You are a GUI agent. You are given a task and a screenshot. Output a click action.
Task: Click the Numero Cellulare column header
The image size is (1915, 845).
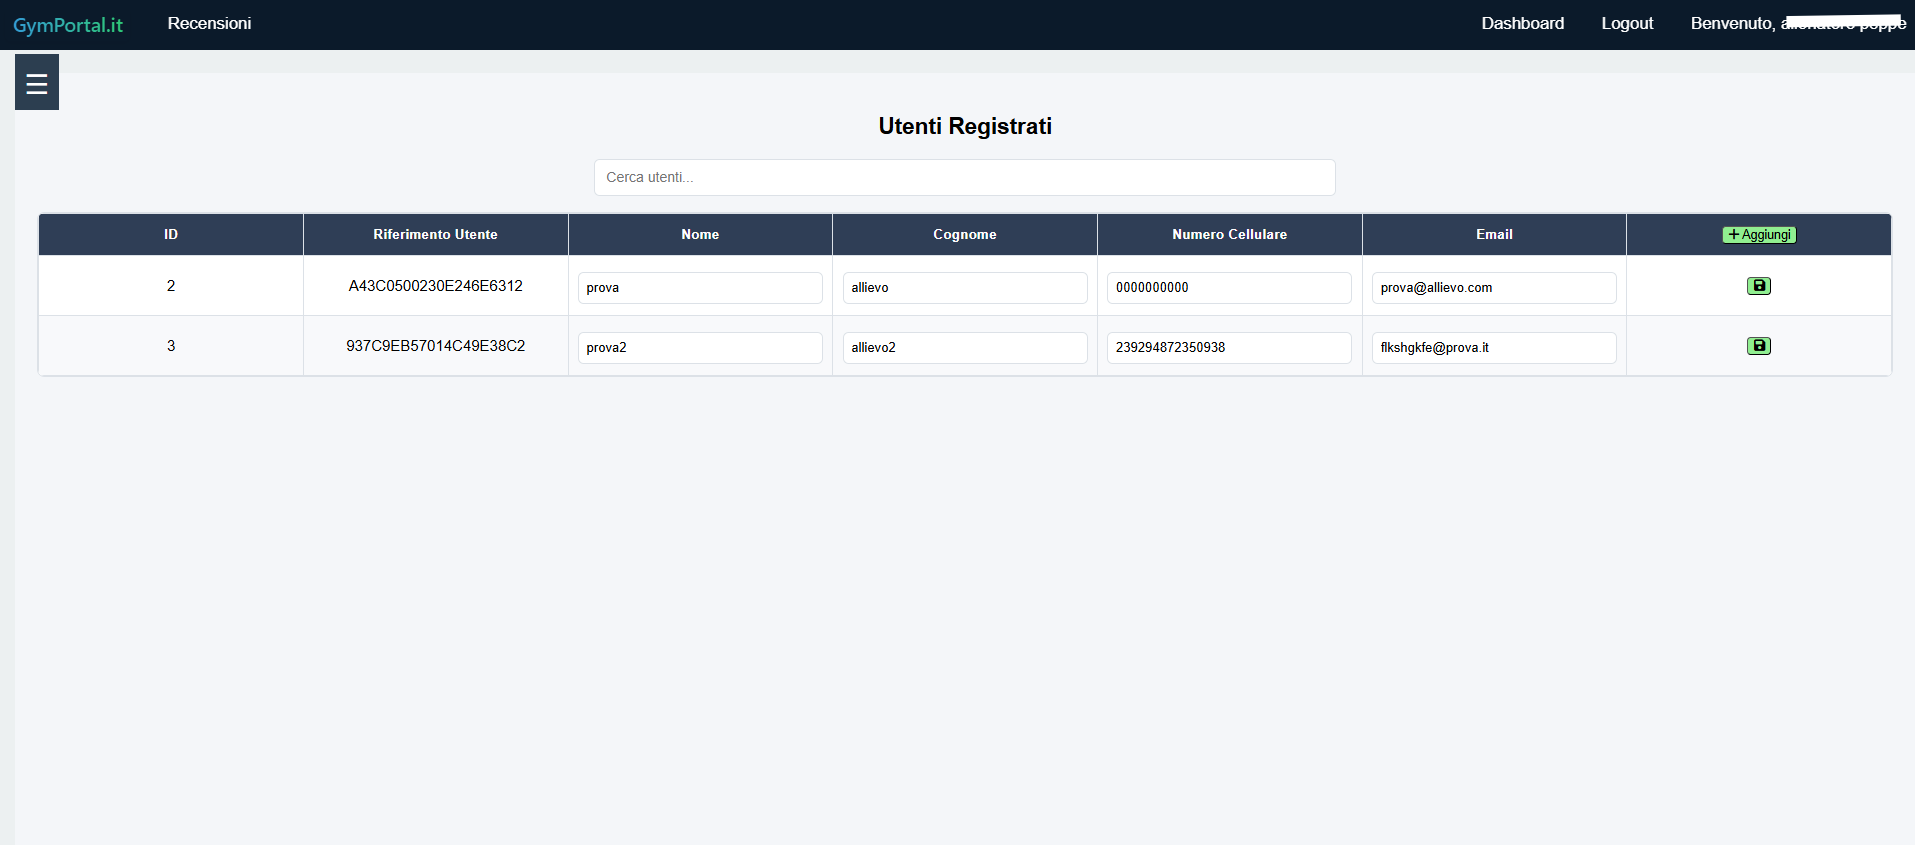click(x=1229, y=234)
